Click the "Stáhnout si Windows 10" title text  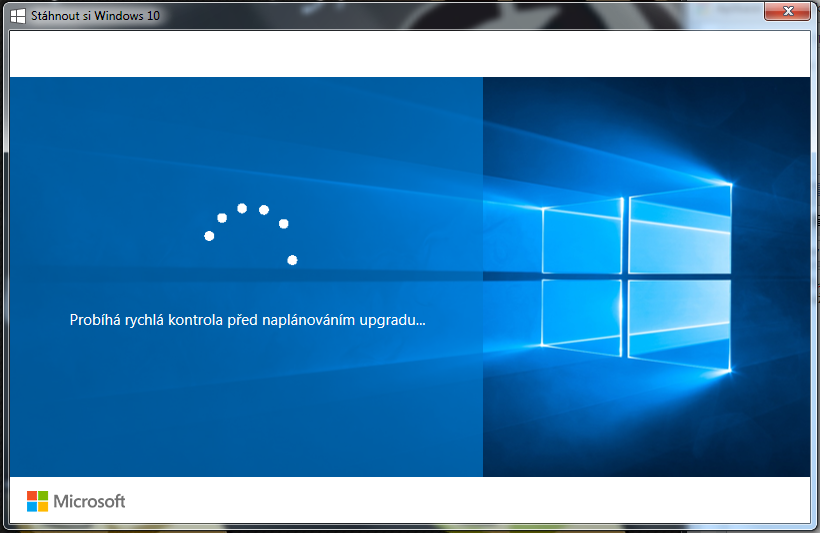(95, 16)
